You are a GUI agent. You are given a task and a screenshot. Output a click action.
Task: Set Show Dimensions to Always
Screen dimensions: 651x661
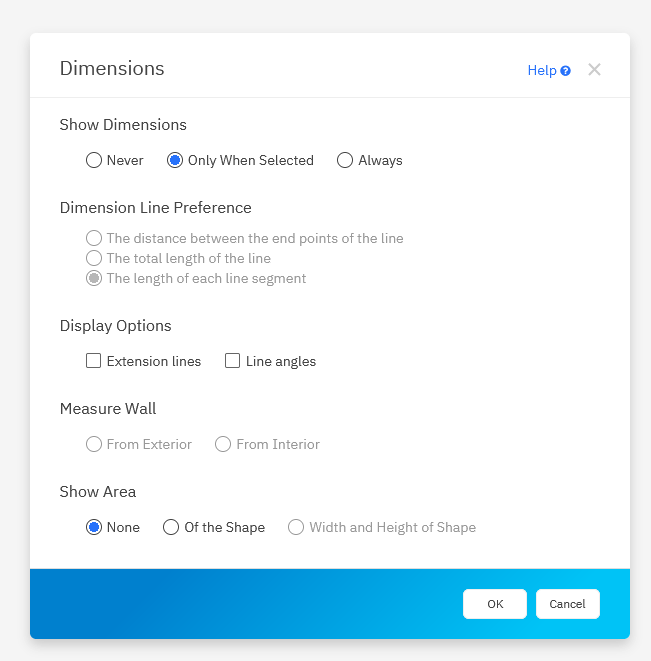[345, 160]
